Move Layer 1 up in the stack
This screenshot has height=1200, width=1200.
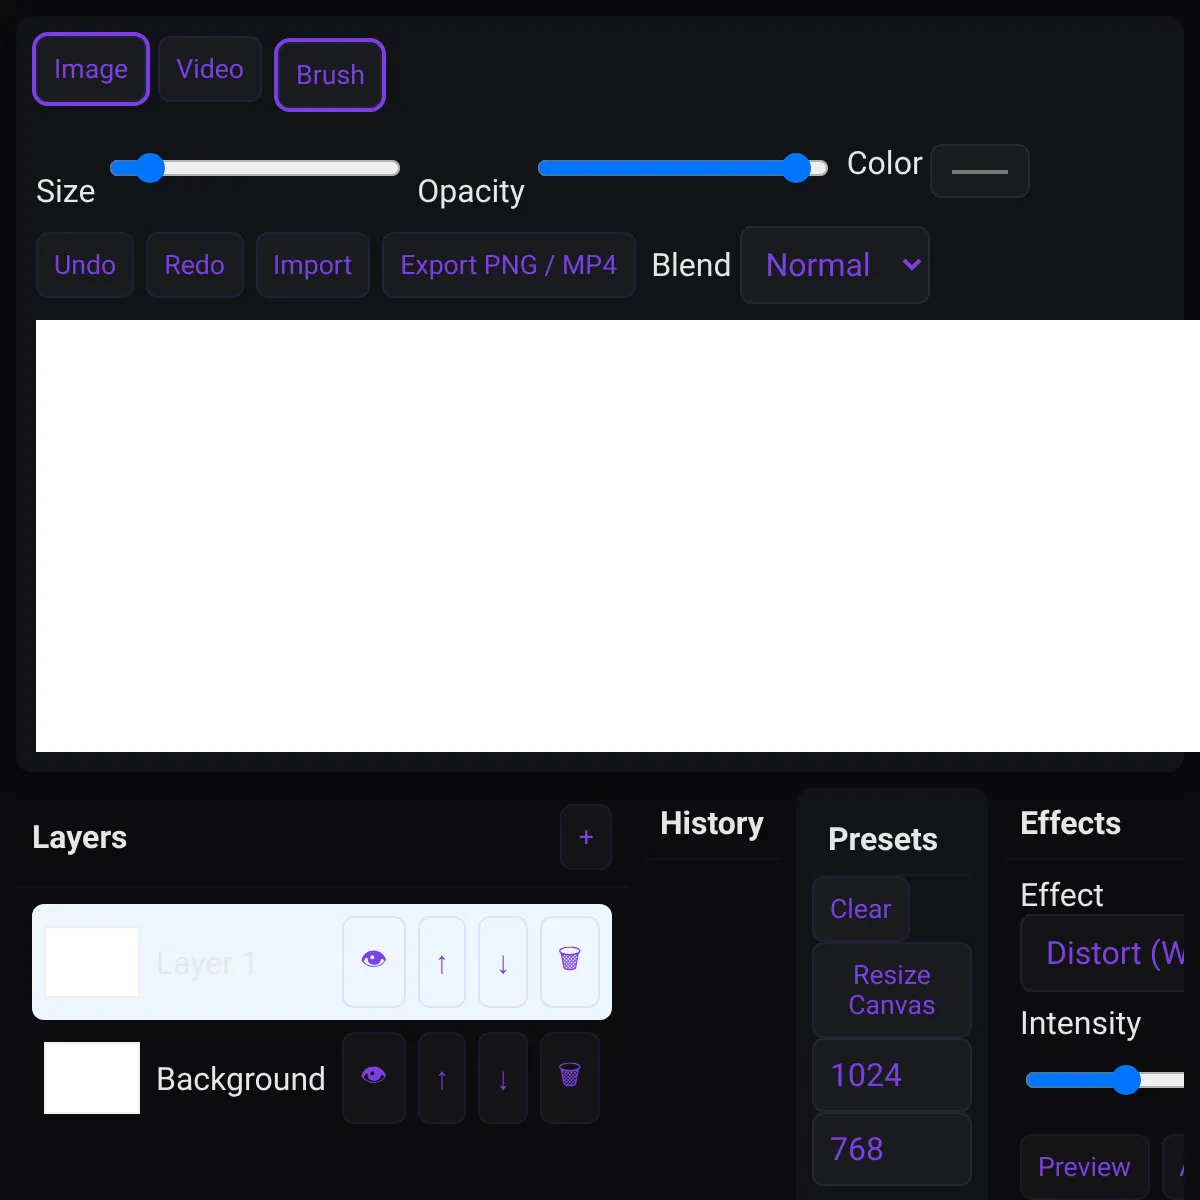(441, 961)
